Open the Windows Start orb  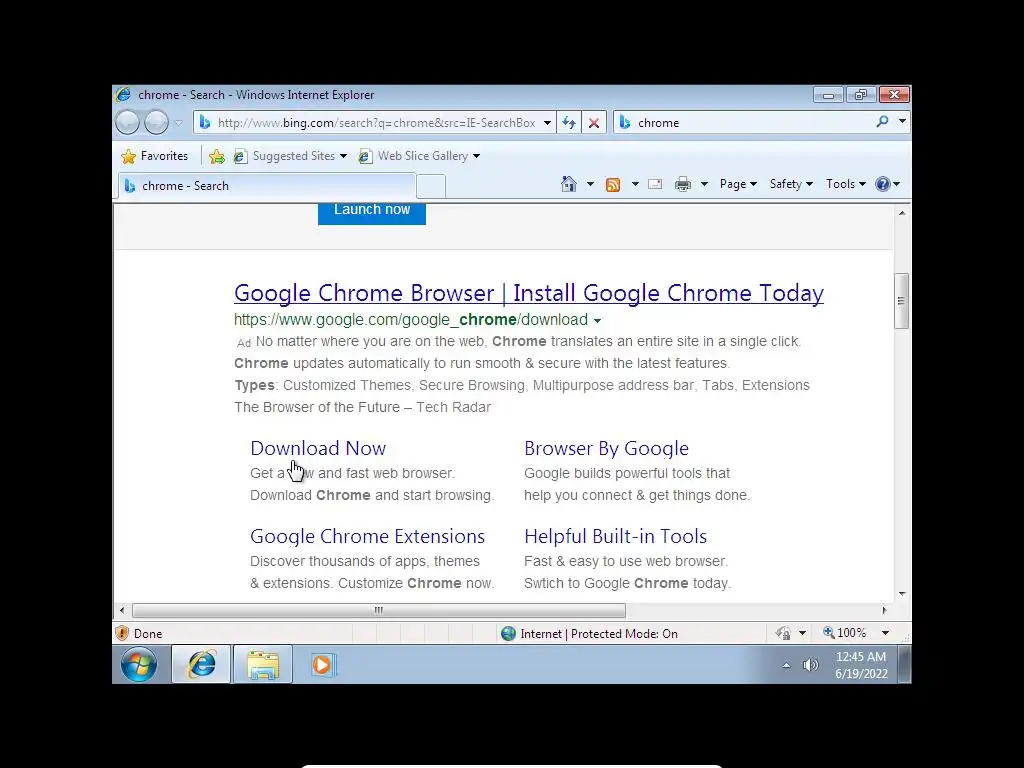click(x=139, y=665)
